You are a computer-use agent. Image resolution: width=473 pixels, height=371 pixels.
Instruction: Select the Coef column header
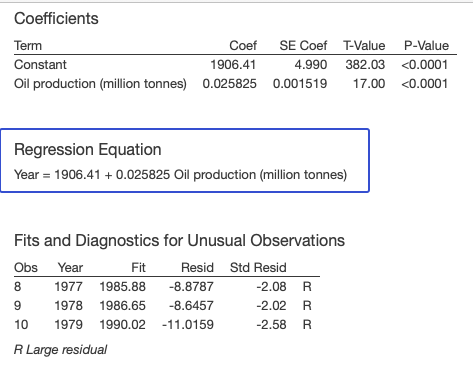coord(243,46)
